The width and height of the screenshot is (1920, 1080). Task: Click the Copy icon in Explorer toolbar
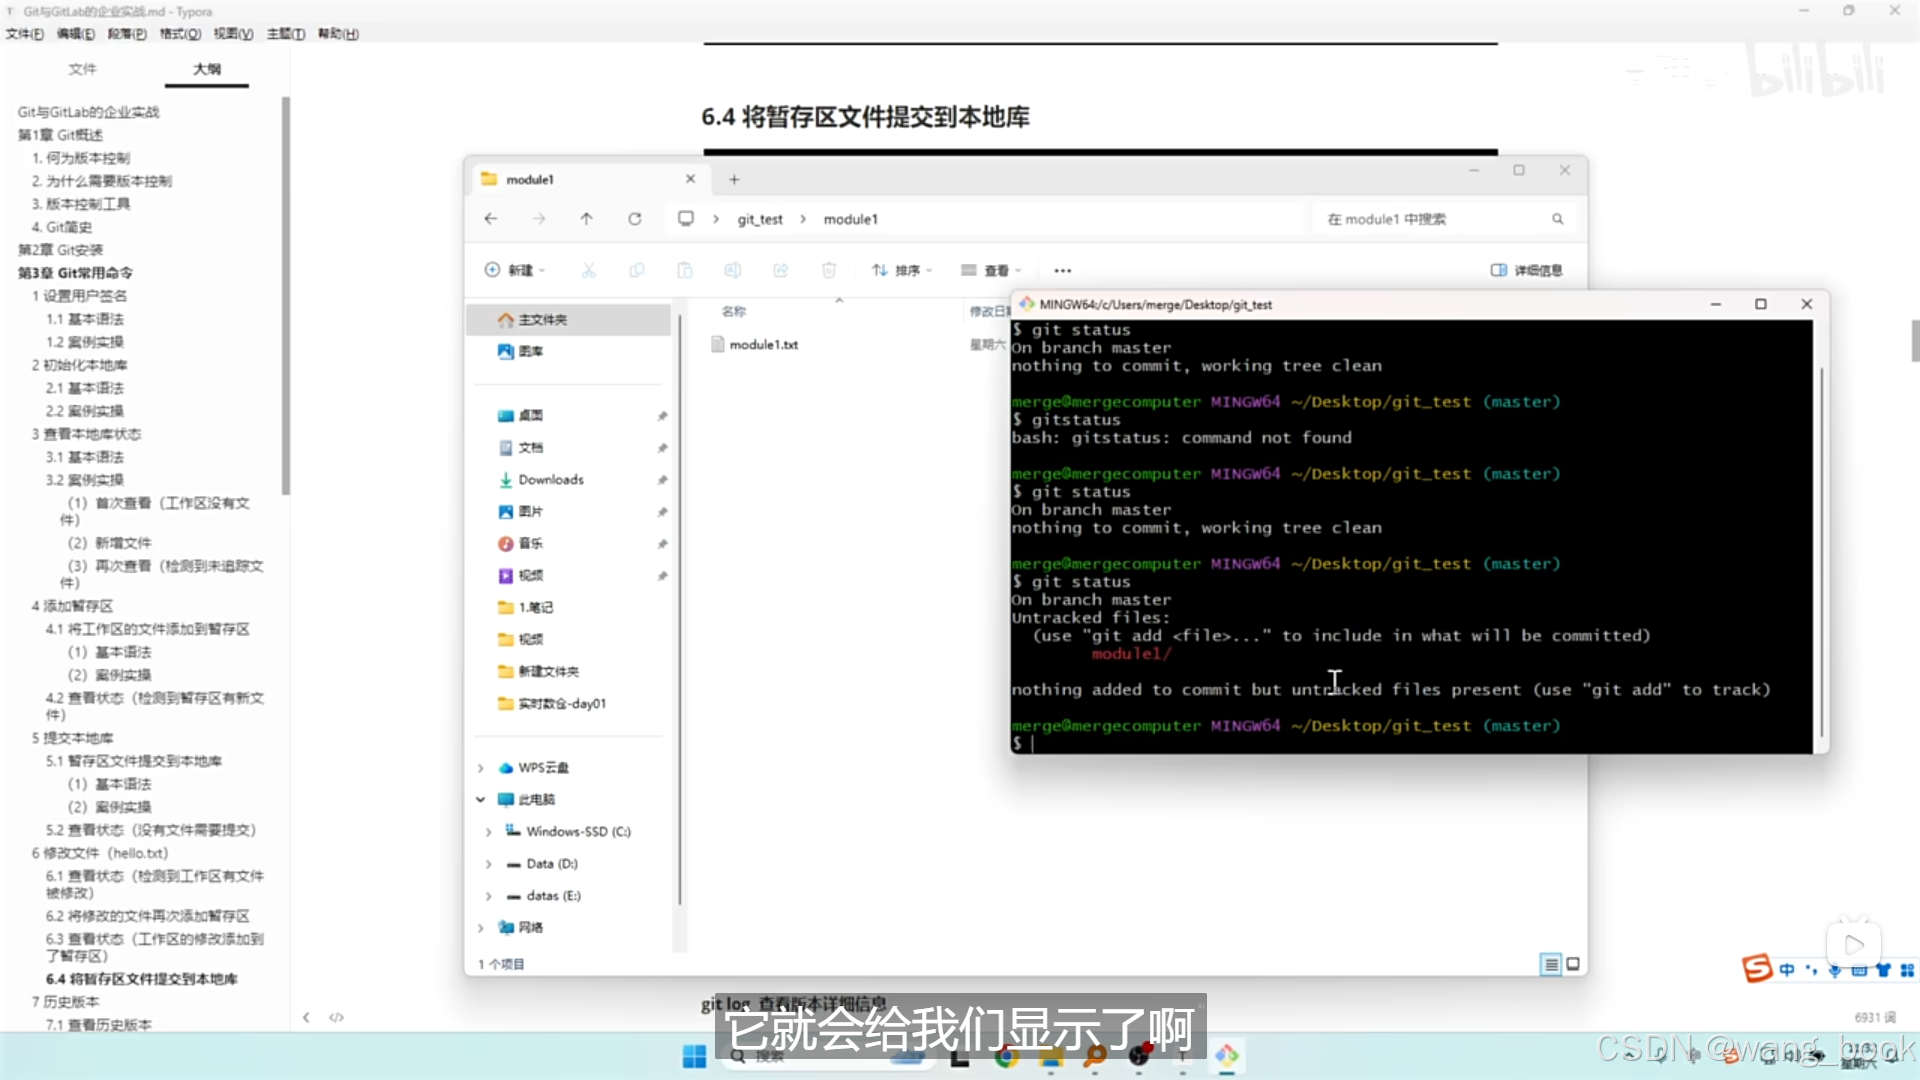637,270
